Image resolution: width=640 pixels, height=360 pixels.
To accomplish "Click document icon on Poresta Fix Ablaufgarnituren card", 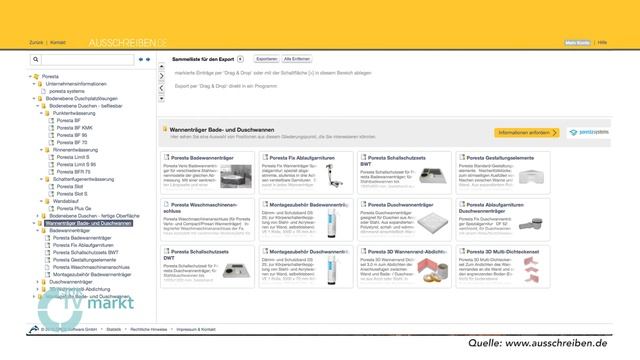I will click(265, 157).
